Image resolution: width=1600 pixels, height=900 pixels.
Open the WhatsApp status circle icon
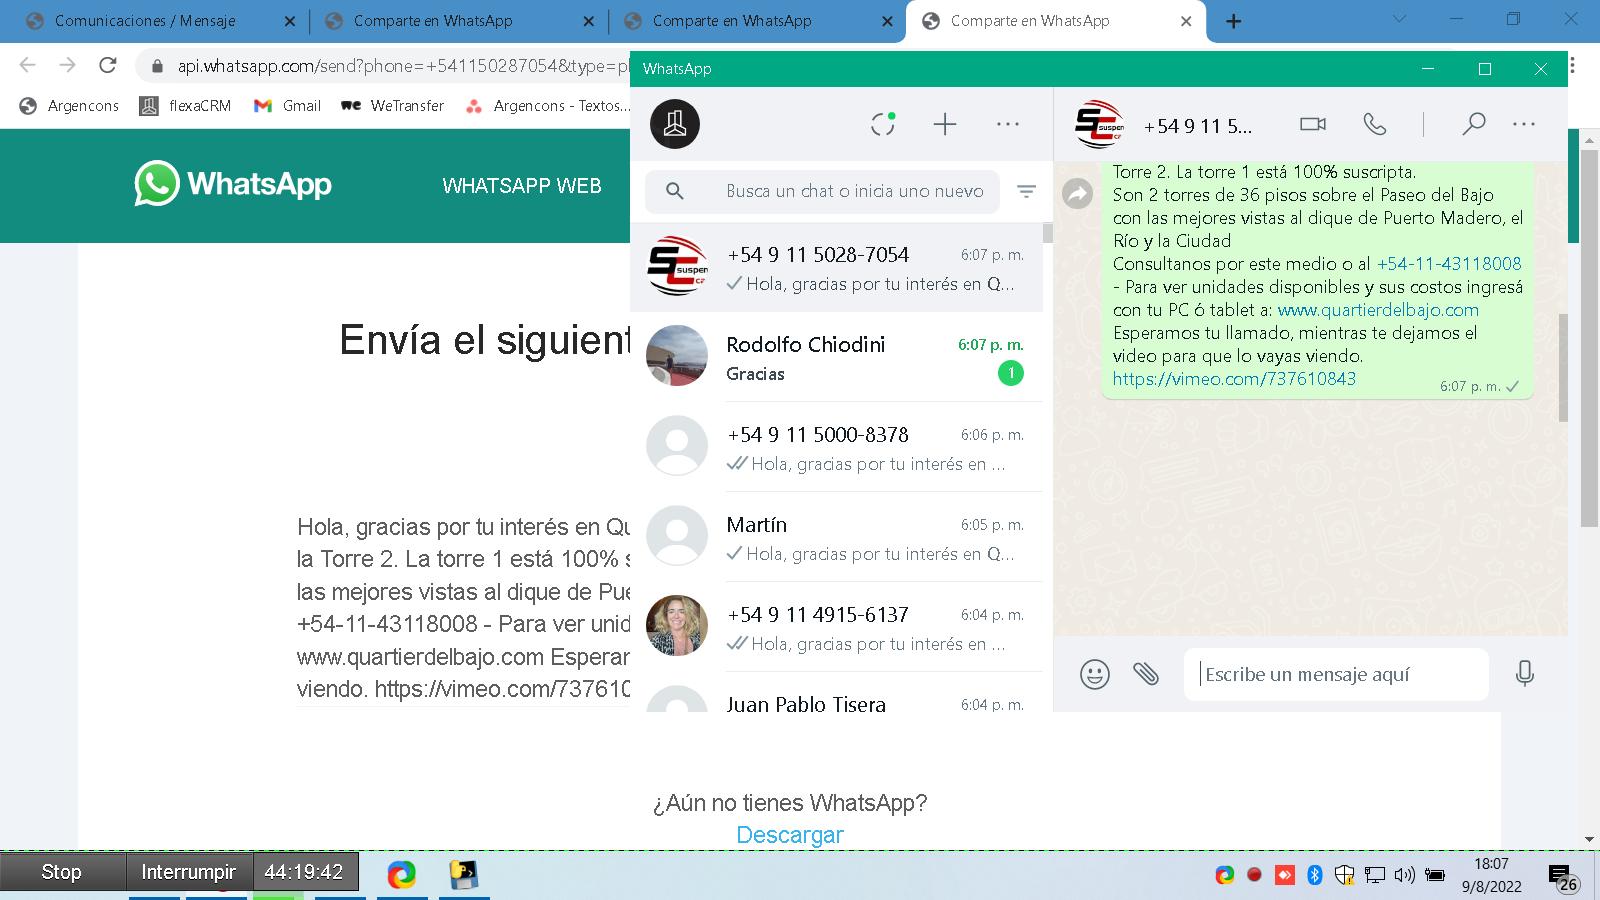(883, 124)
